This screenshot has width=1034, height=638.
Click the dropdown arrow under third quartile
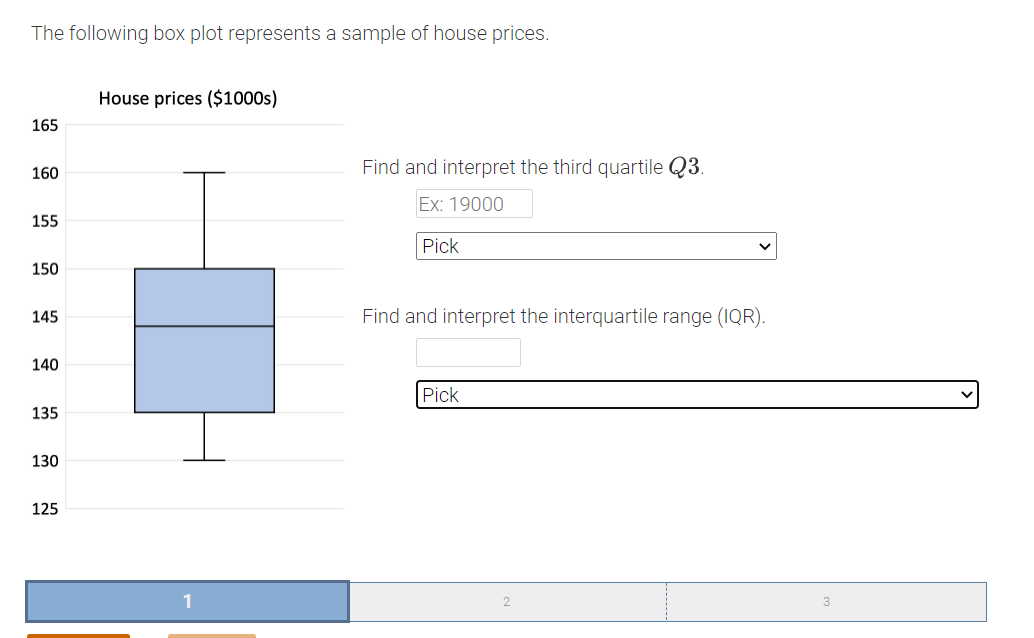765,246
